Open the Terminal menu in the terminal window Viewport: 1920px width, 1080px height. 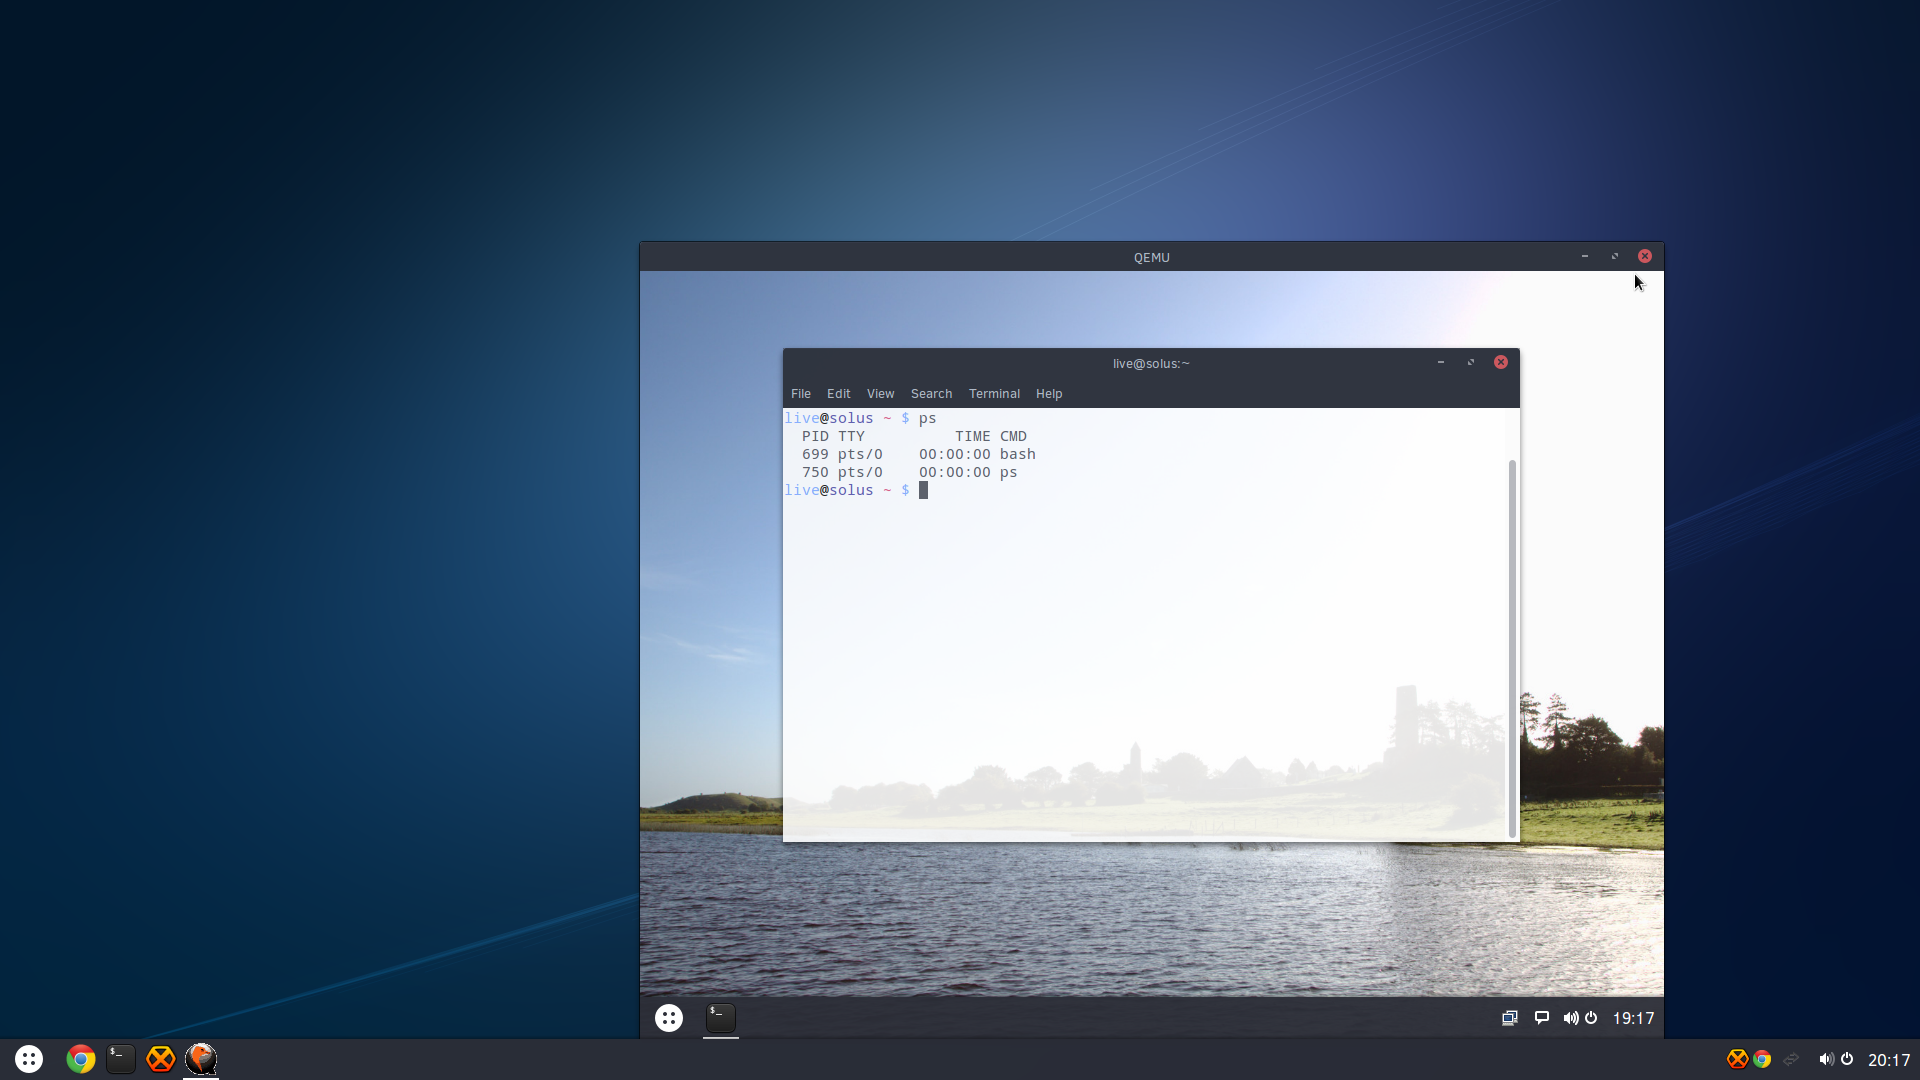994,394
